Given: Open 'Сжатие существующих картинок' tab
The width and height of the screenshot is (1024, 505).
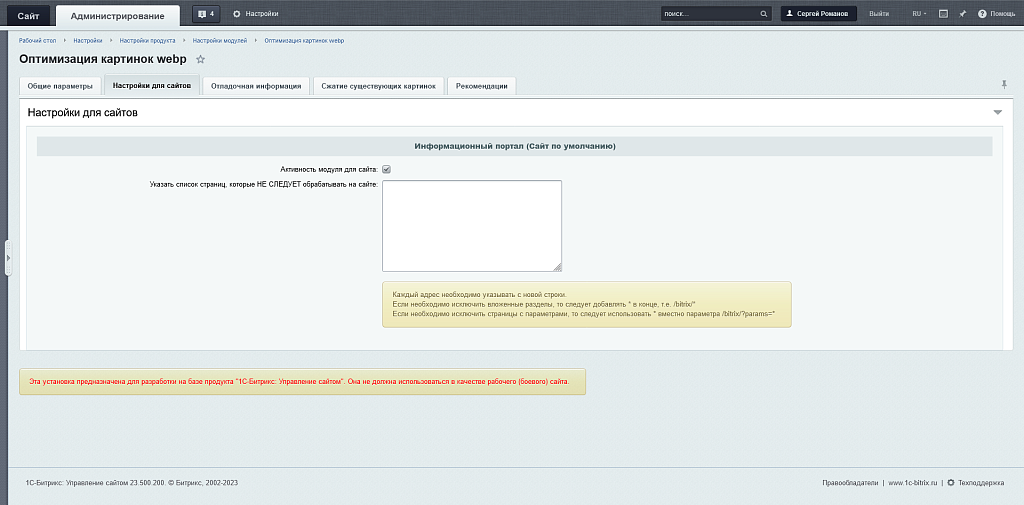Looking at the screenshot, I should 378,86.
